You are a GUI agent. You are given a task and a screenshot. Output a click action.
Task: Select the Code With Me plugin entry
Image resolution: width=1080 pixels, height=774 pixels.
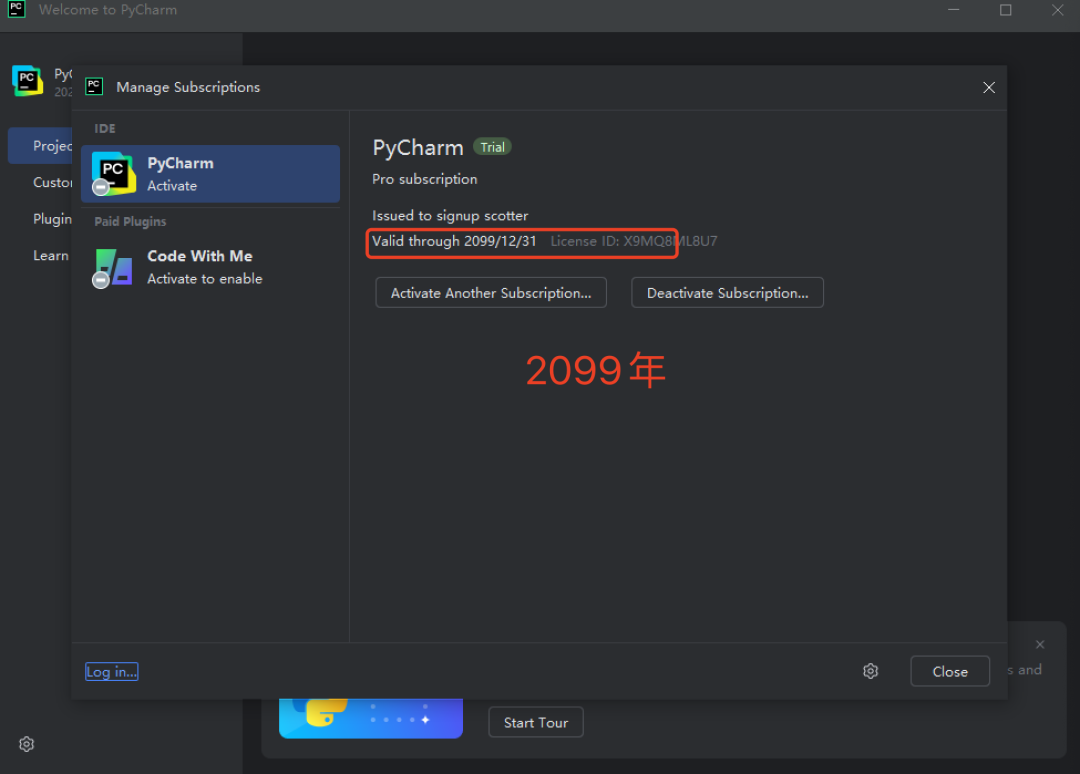[210, 267]
